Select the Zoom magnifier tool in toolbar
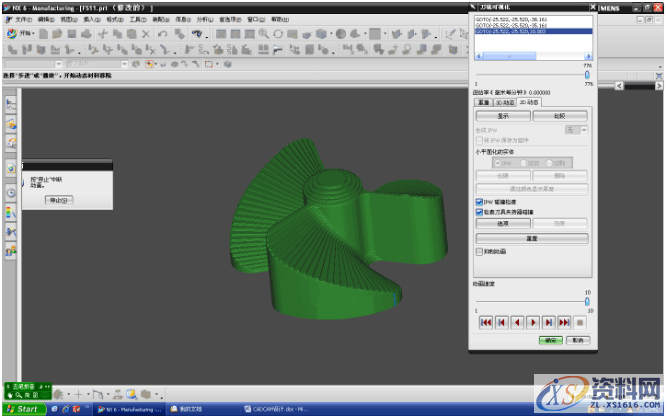 point(264,33)
